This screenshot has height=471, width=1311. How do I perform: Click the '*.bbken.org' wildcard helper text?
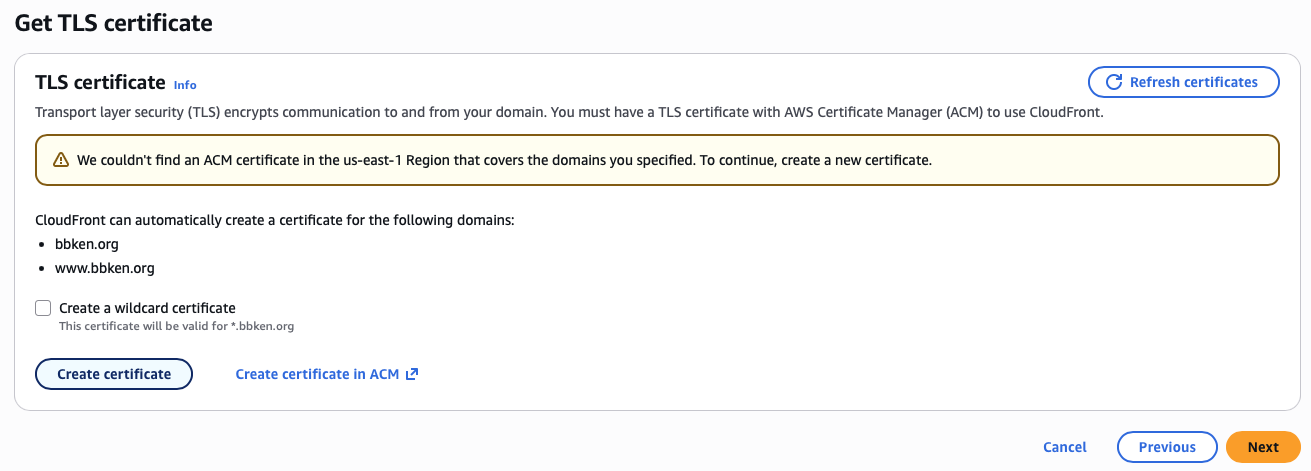coord(176,326)
